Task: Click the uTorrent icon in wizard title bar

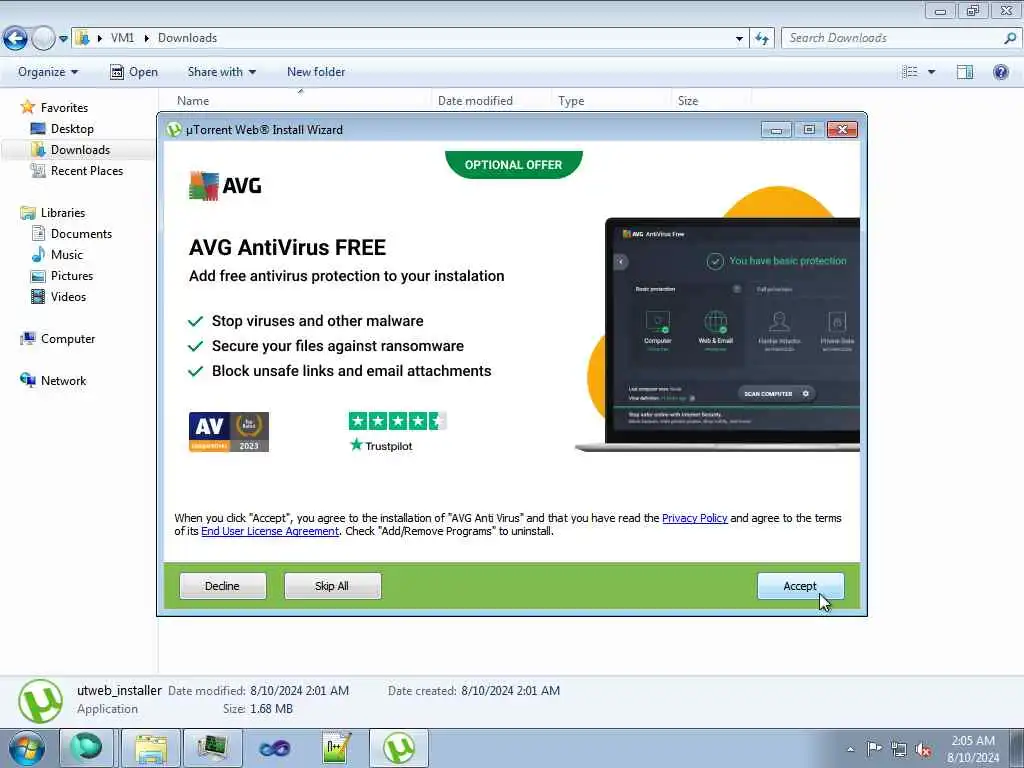Action: click(x=174, y=129)
